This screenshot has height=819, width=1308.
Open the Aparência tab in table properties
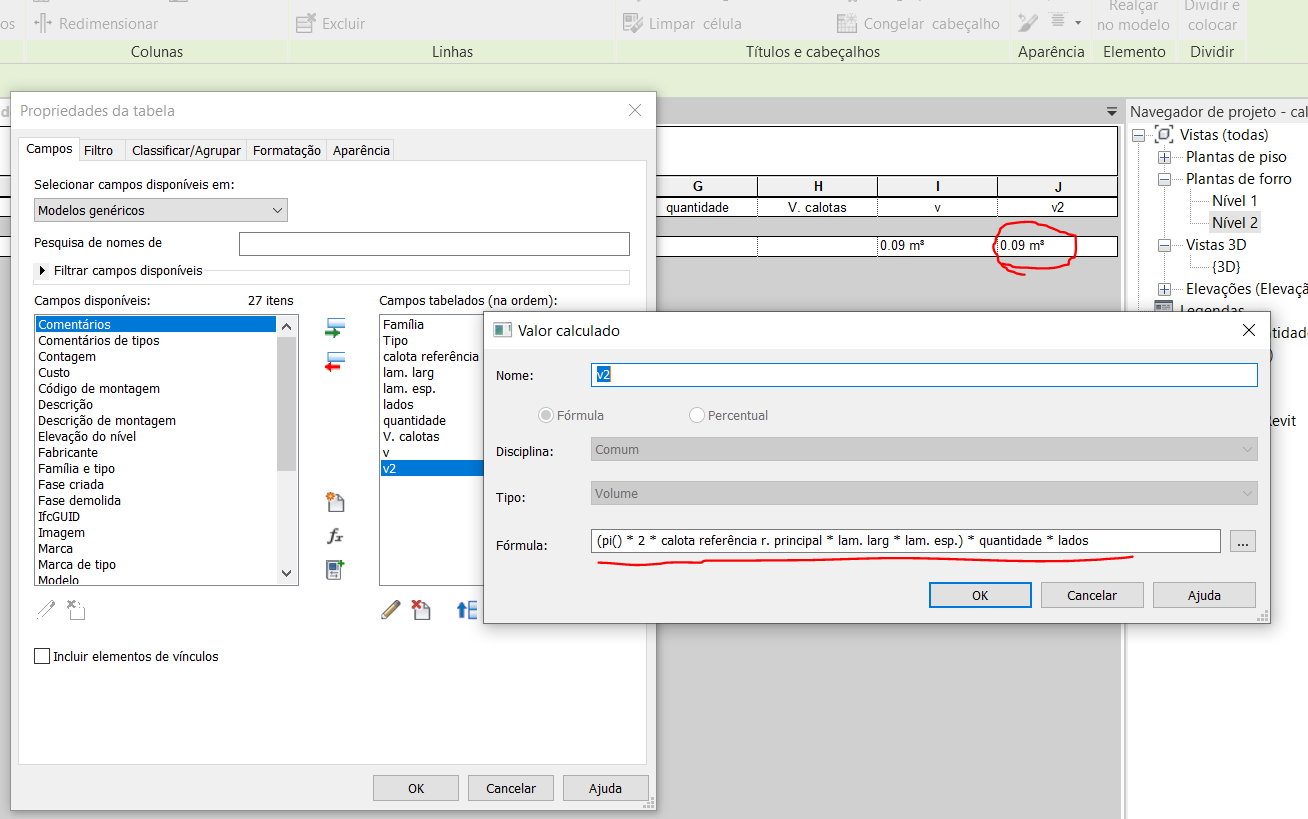[x=361, y=151]
